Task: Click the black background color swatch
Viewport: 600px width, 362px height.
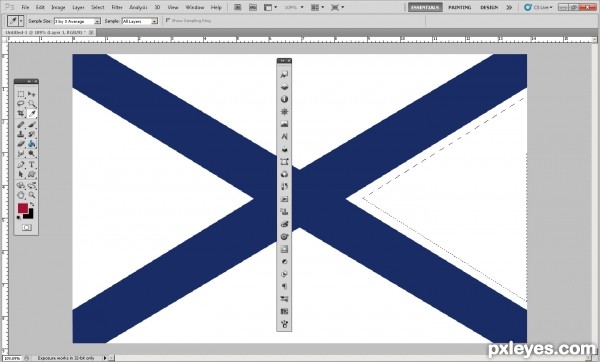Action: [x=30, y=215]
